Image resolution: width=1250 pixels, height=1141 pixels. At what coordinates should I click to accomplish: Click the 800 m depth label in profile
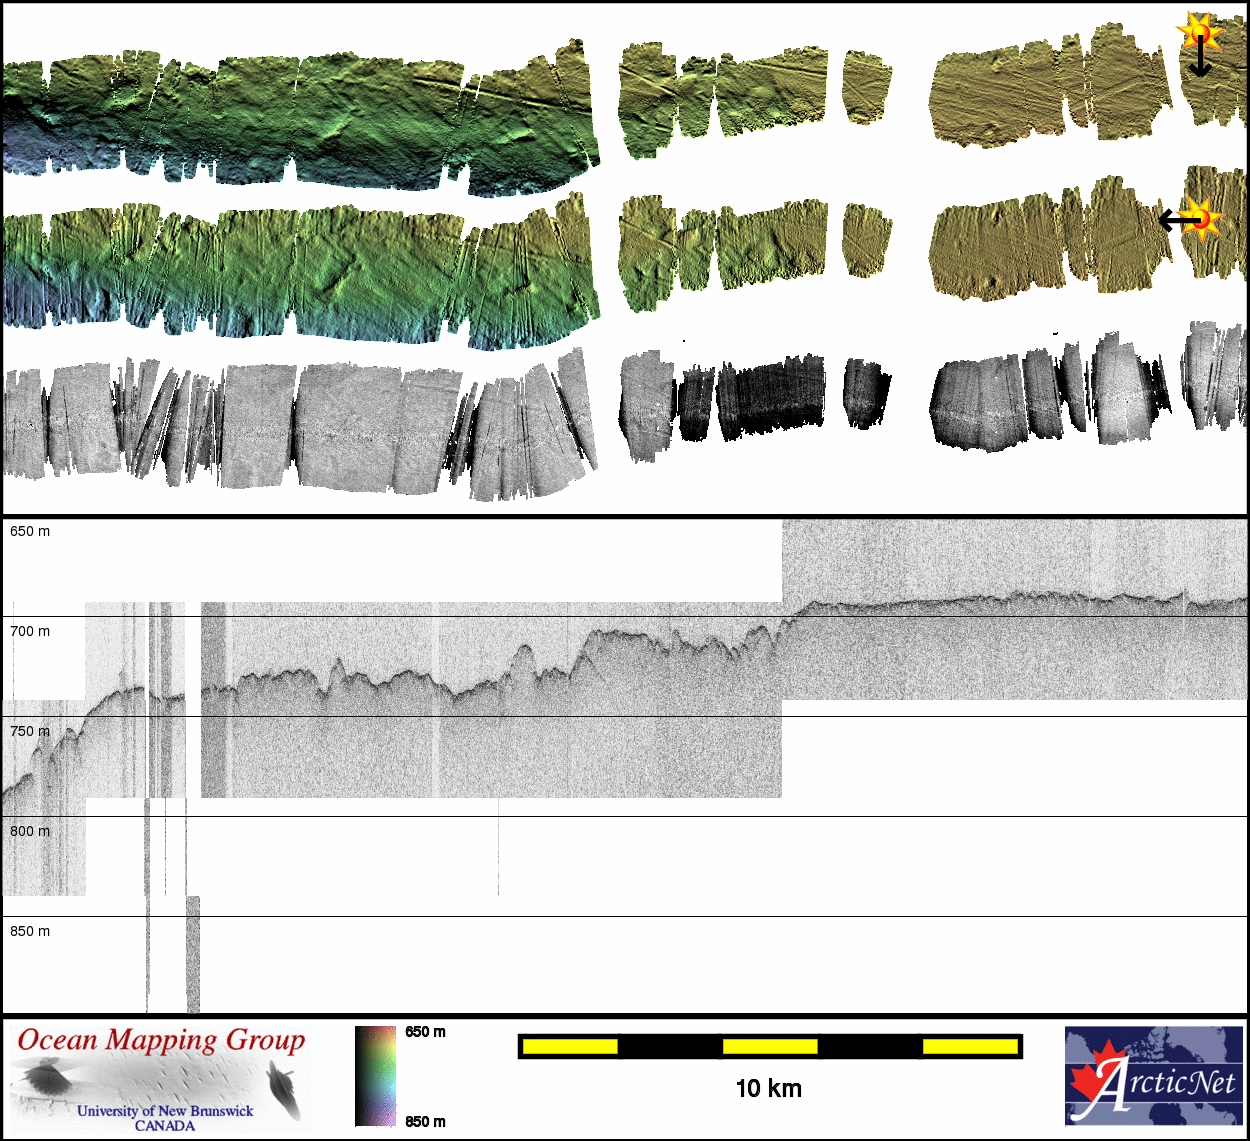[30, 831]
